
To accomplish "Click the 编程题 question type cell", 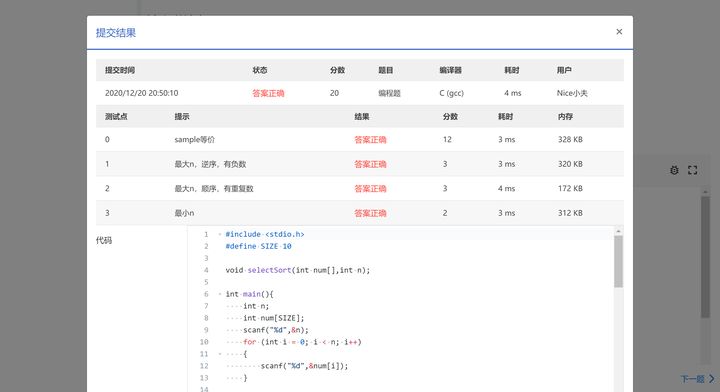I will (389, 93).
